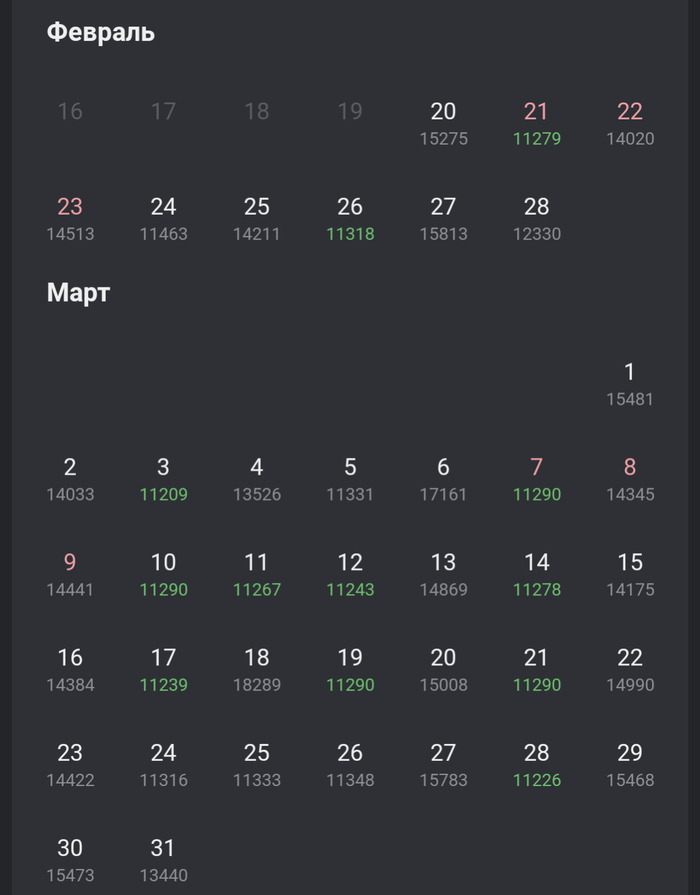Image resolution: width=700 pixels, height=895 pixels.
Task: Select February 20 with price 15275
Action: [443, 124]
